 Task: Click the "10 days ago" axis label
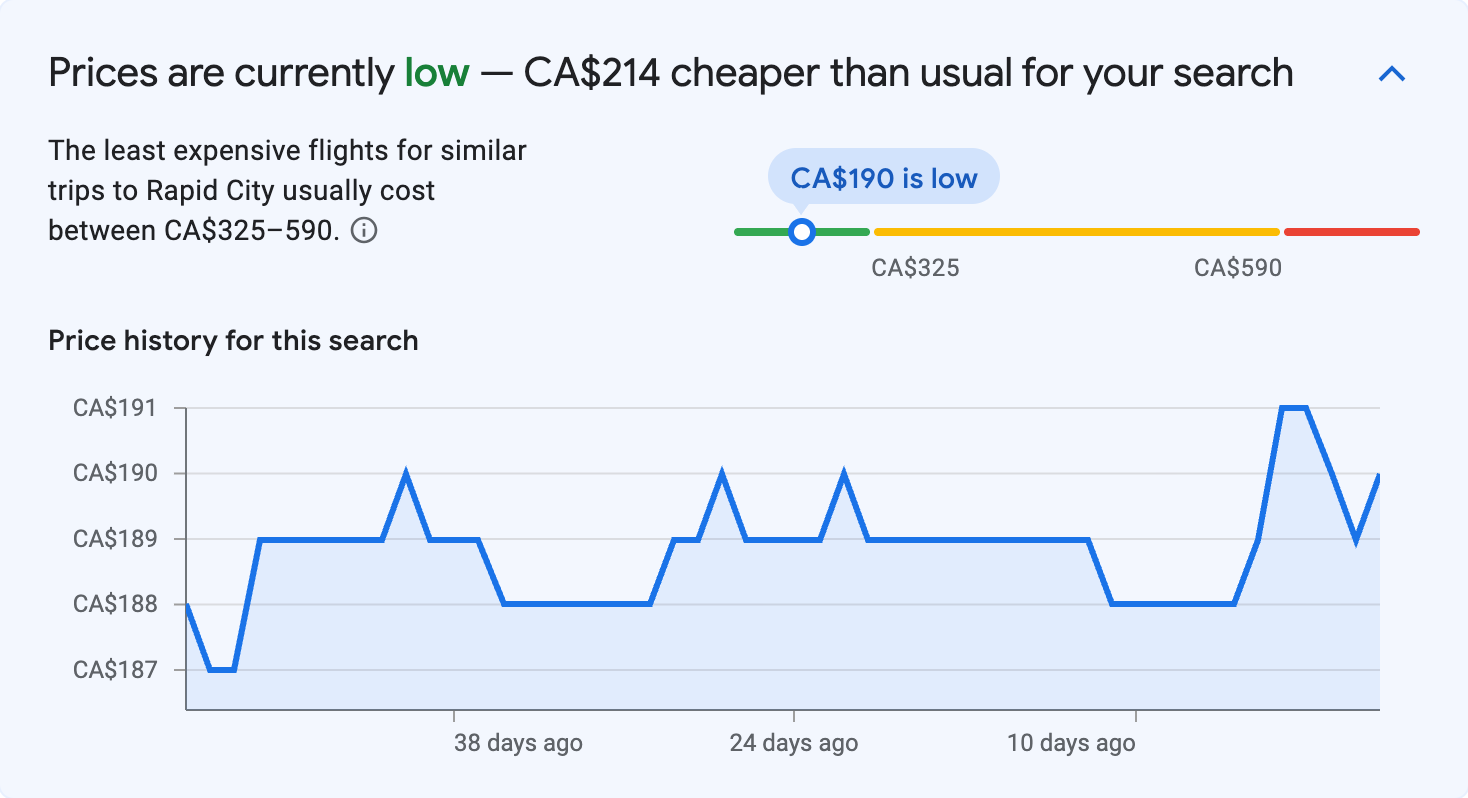click(x=1070, y=743)
